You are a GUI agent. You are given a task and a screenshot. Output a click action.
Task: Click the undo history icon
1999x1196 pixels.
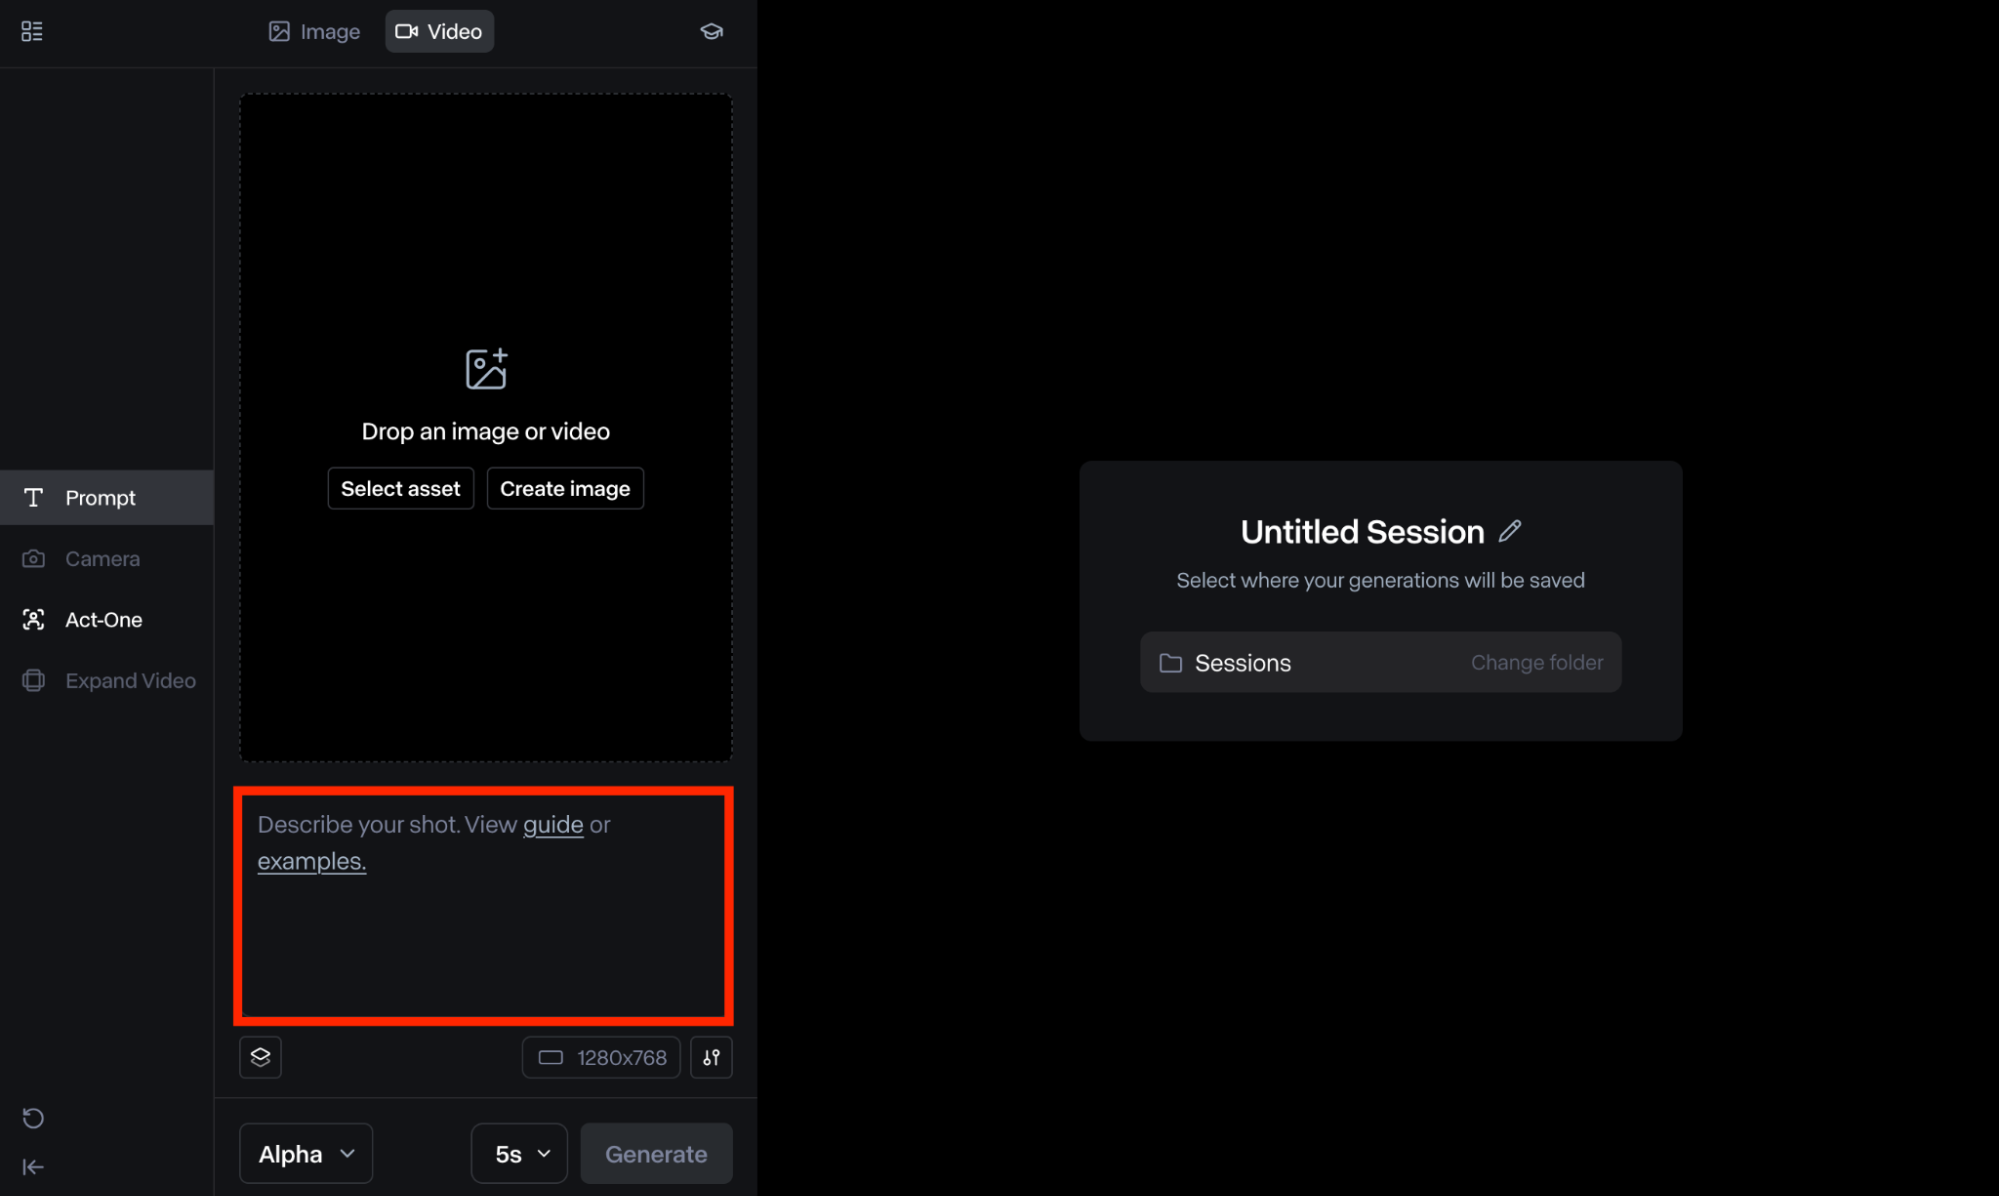(33, 1117)
